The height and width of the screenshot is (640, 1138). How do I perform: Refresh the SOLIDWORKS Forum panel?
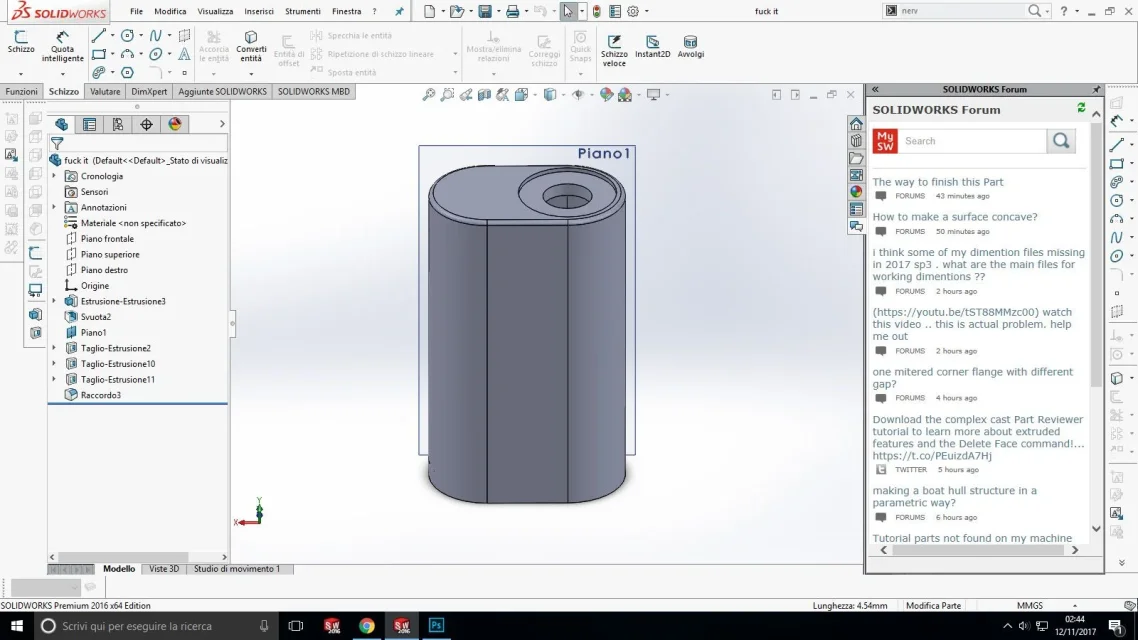coord(1081,108)
